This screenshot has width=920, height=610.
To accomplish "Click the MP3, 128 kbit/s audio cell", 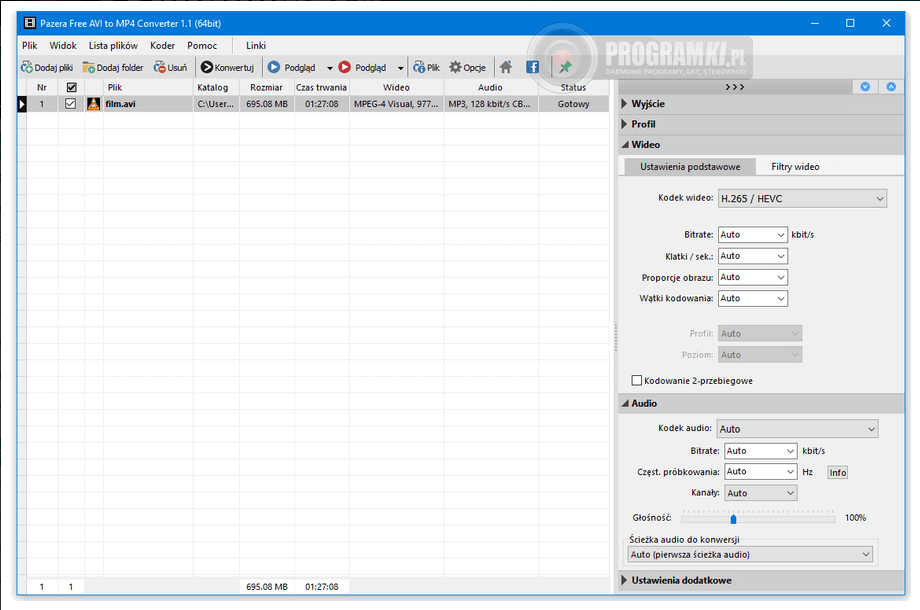I will point(491,104).
